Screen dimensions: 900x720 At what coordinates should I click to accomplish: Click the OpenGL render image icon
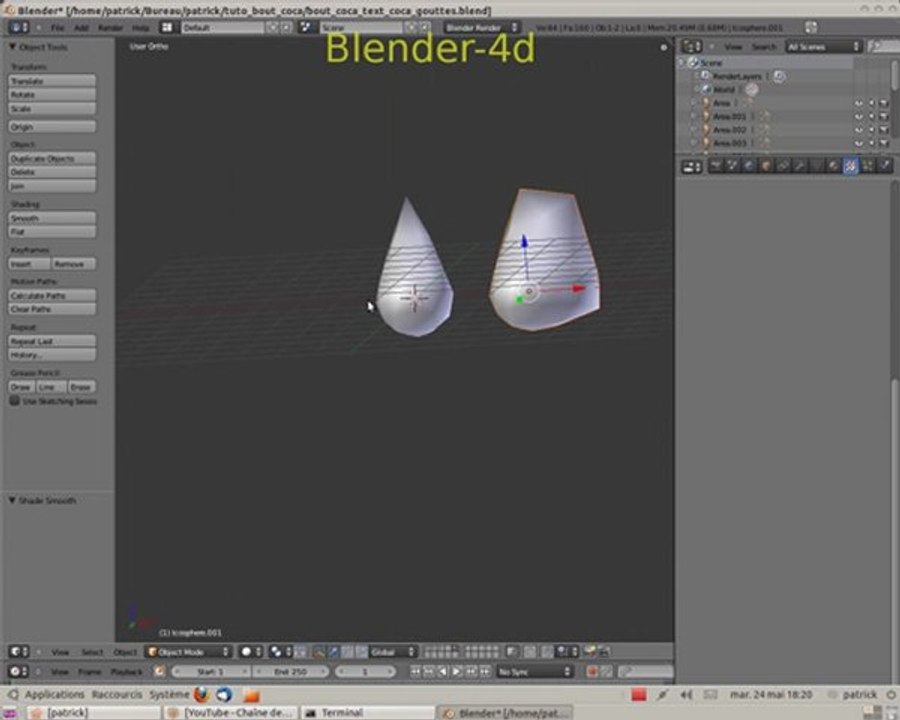[x=589, y=651]
